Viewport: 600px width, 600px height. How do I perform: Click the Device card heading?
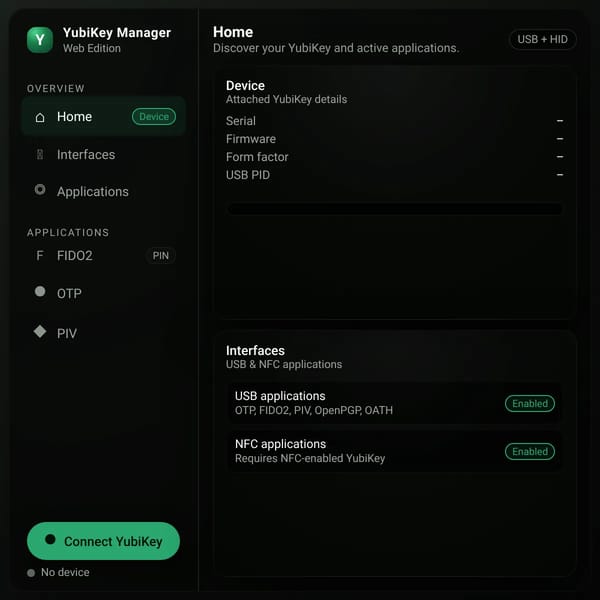[x=245, y=85]
